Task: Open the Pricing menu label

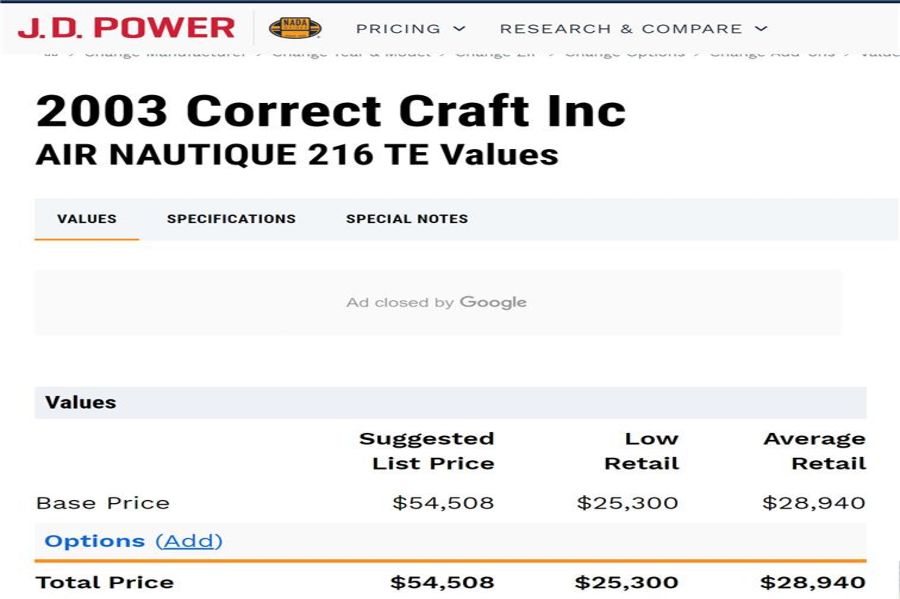Action: [398, 29]
